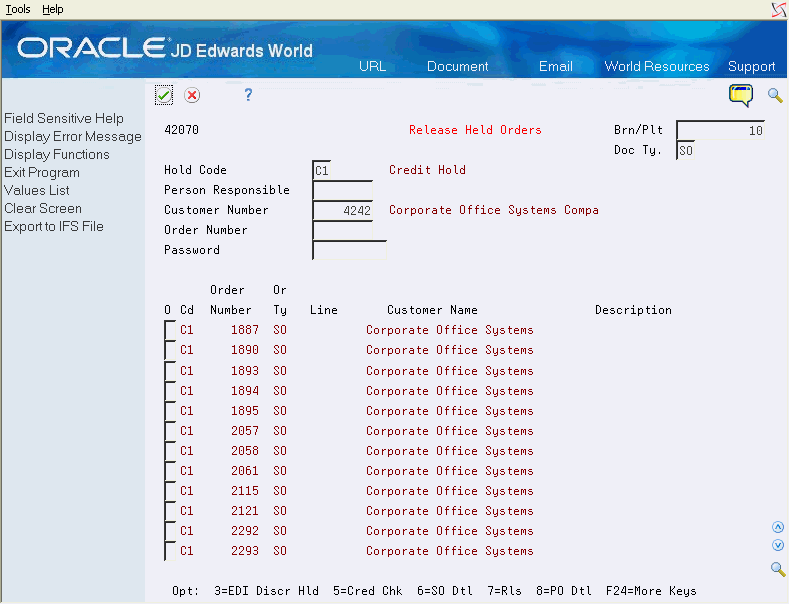Image resolution: width=789 pixels, height=604 pixels.
Task: Focus the Order Number input field
Action: [x=343, y=230]
